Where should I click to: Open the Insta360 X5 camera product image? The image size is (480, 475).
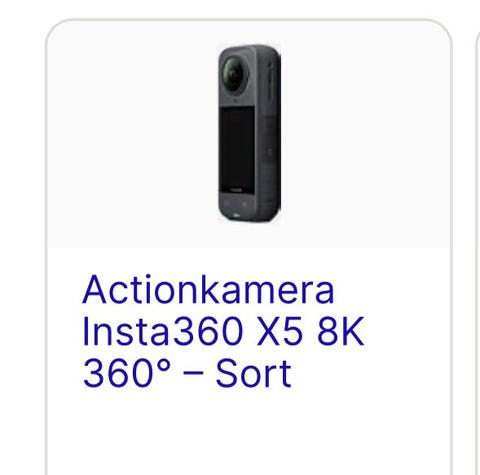click(x=249, y=133)
